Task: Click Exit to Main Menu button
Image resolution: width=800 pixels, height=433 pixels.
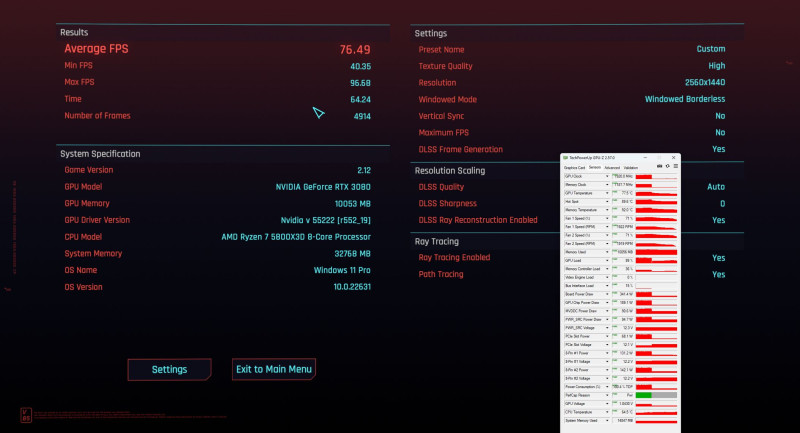Action: coord(274,369)
